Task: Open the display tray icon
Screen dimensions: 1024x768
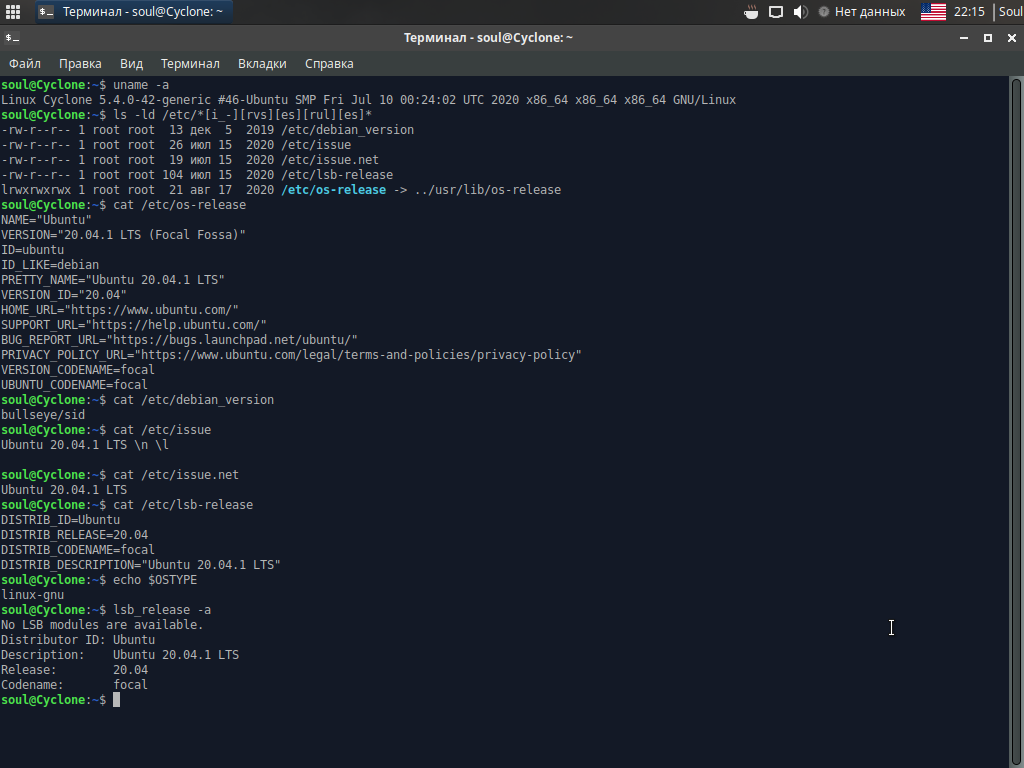Action: [x=776, y=12]
